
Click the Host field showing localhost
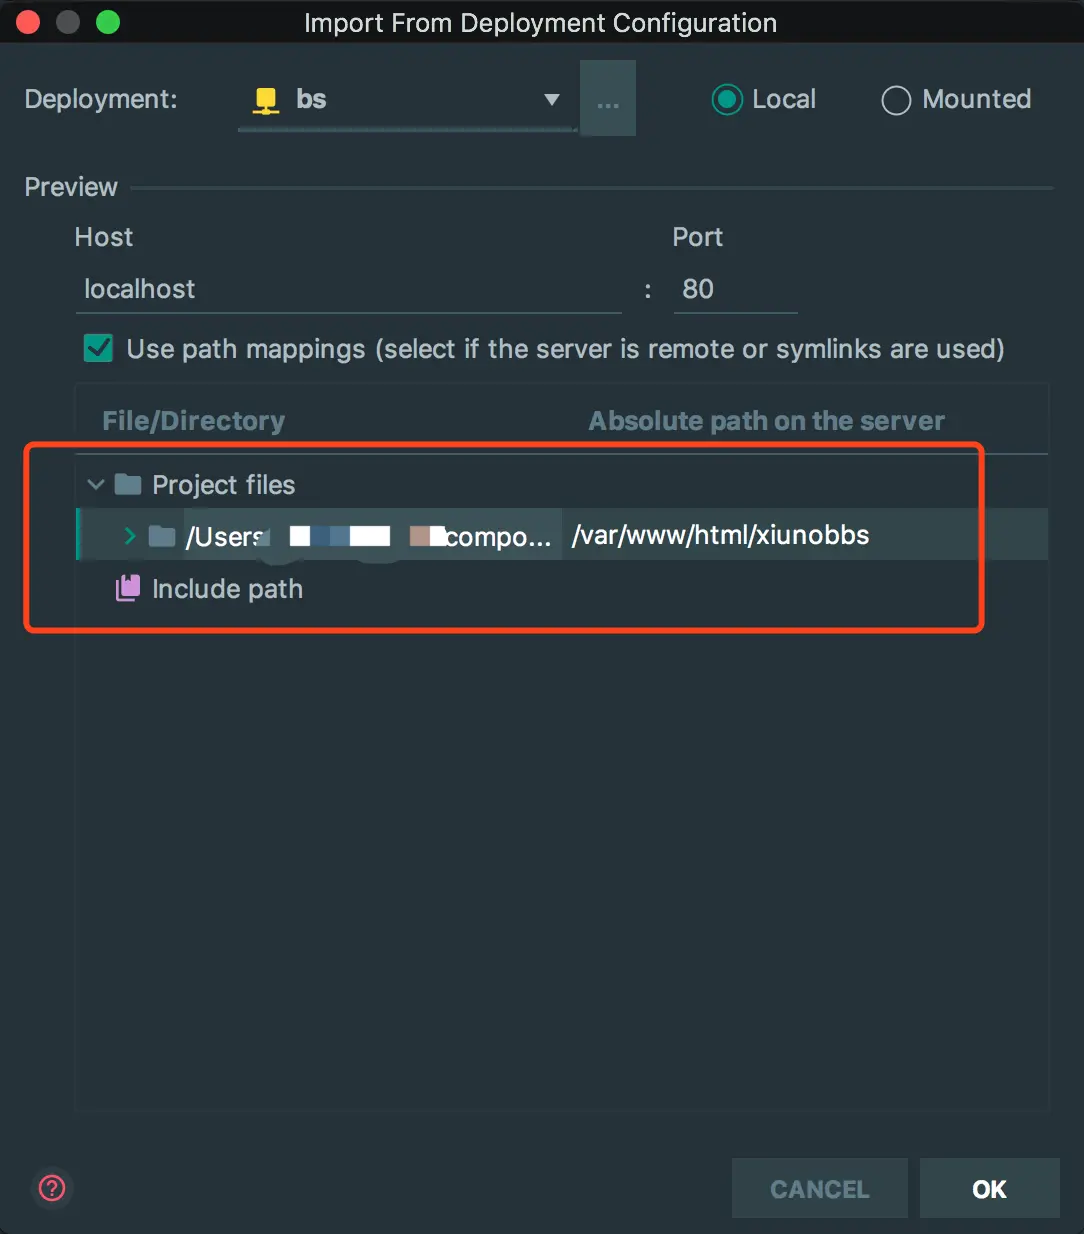point(348,290)
